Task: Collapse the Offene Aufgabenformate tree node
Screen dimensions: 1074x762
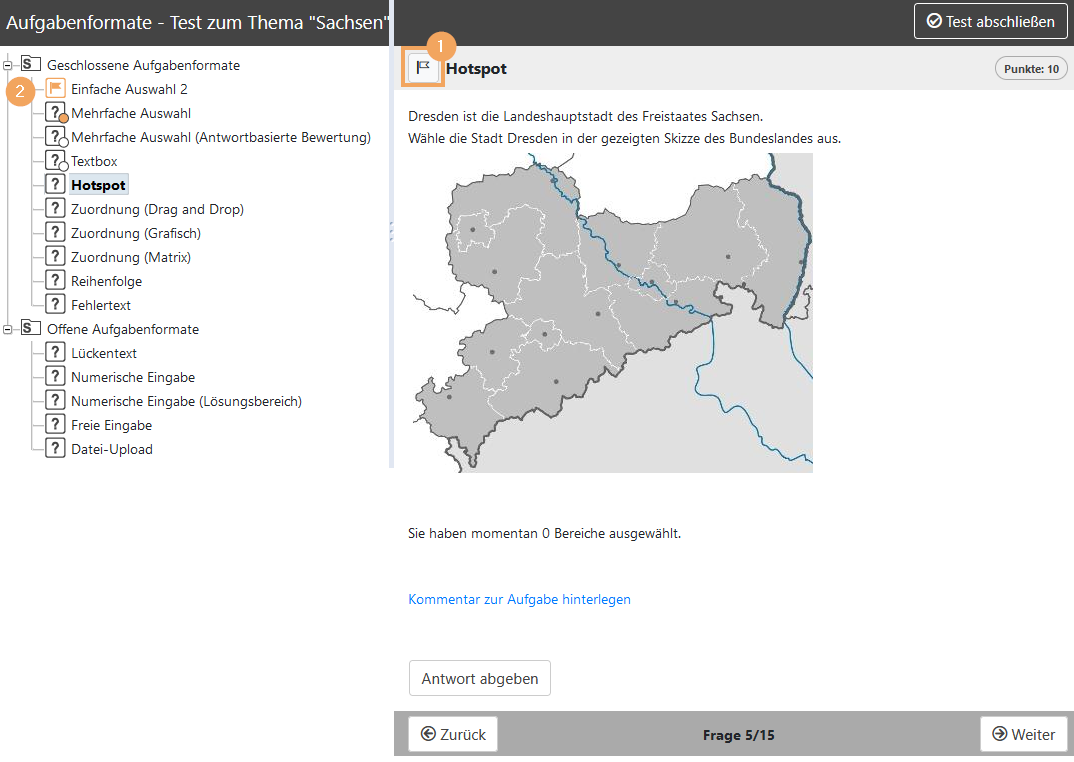Action: 8,329
